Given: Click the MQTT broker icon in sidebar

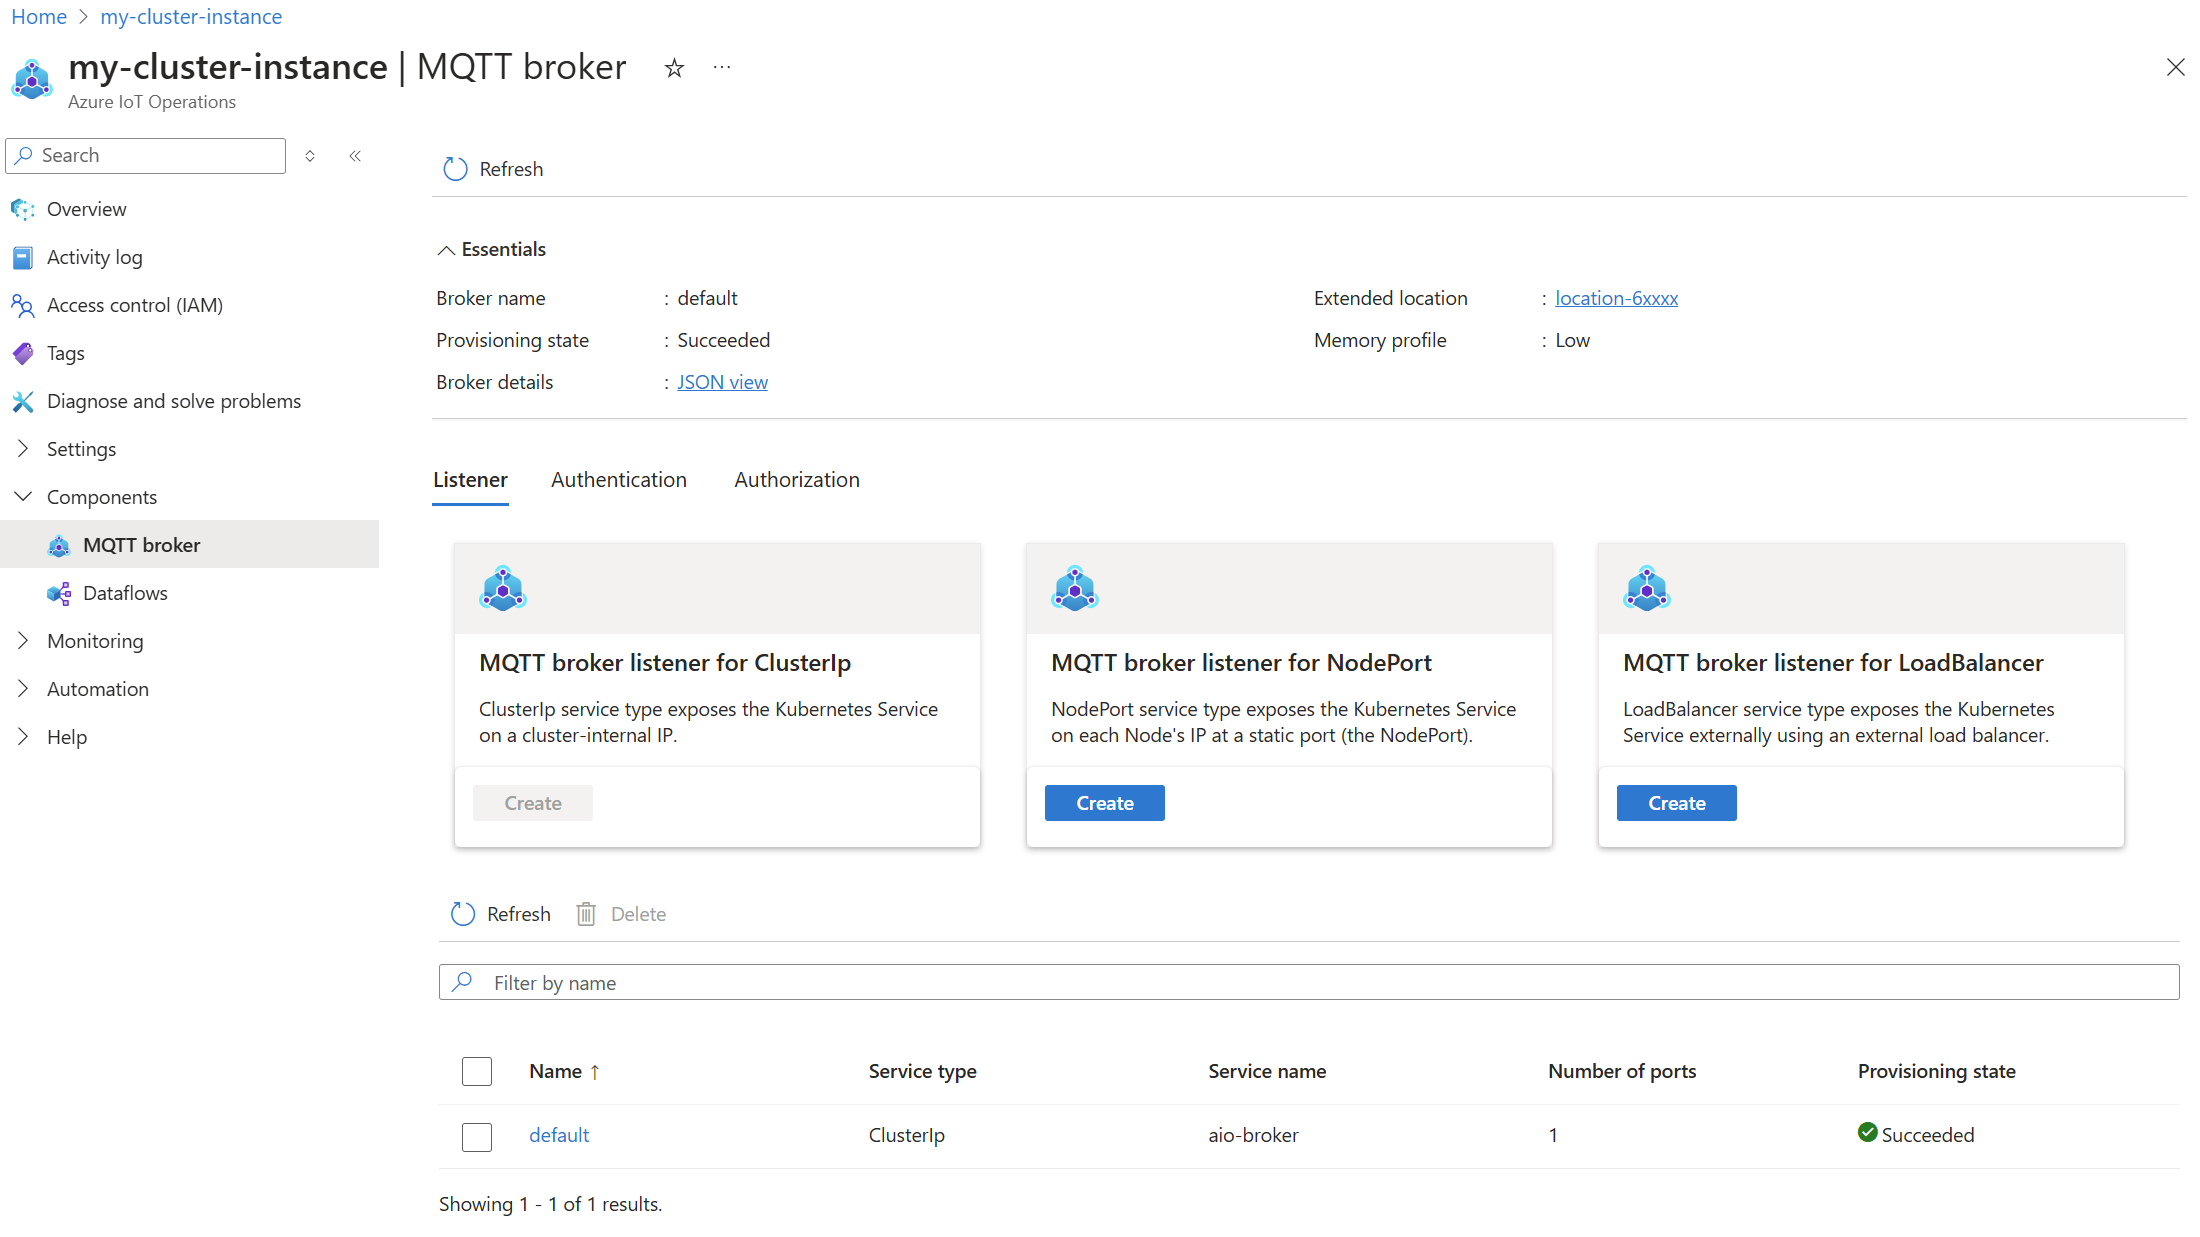Looking at the screenshot, I should pos(59,544).
